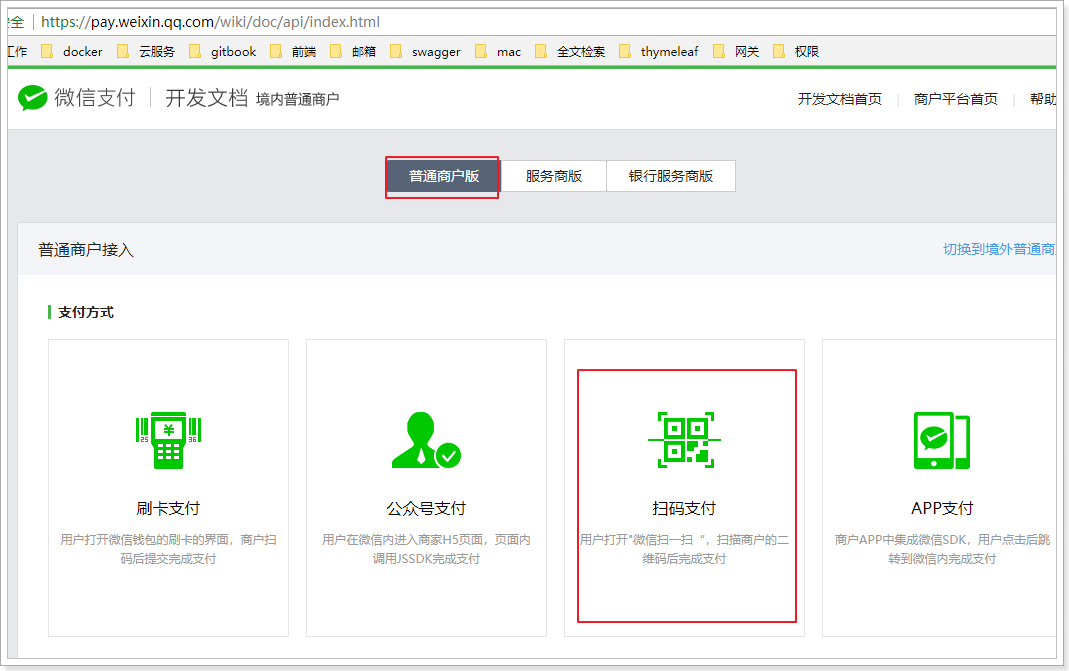Switch to the 银行服务商版 tab
1069x671 pixels.
click(671, 177)
